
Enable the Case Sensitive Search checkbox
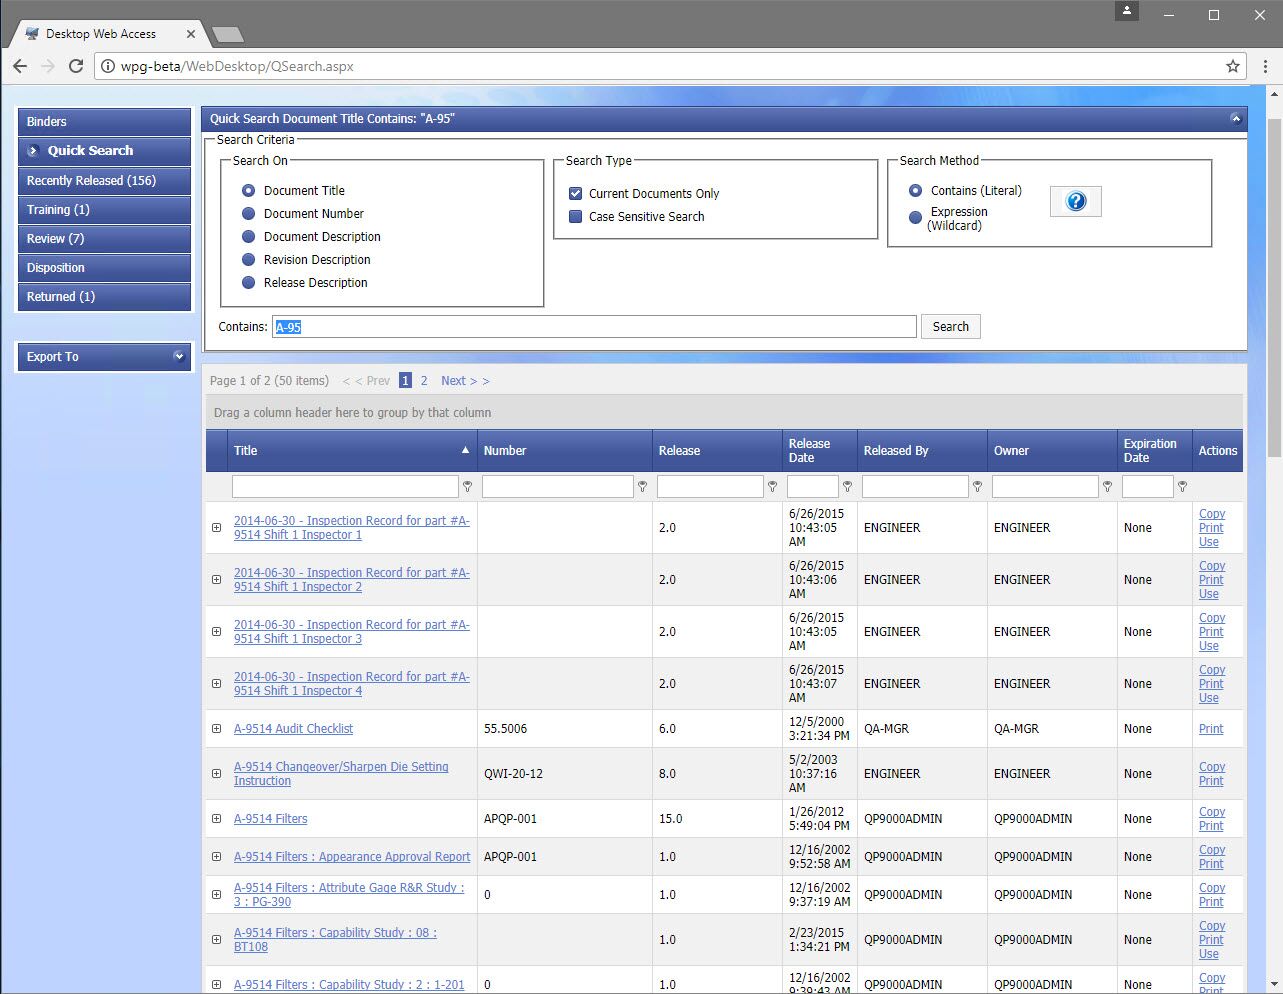click(x=575, y=216)
